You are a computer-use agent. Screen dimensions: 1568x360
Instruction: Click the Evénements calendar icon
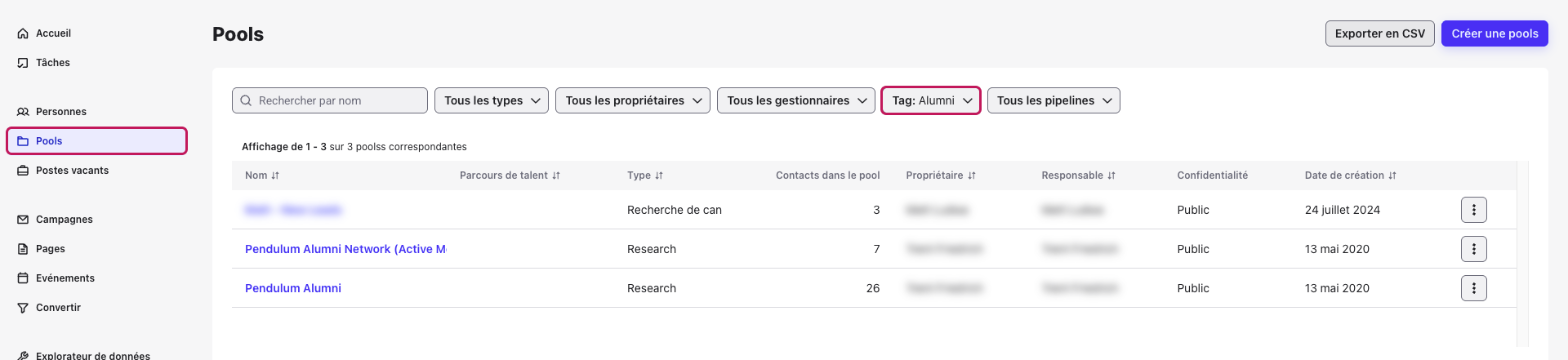point(23,278)
